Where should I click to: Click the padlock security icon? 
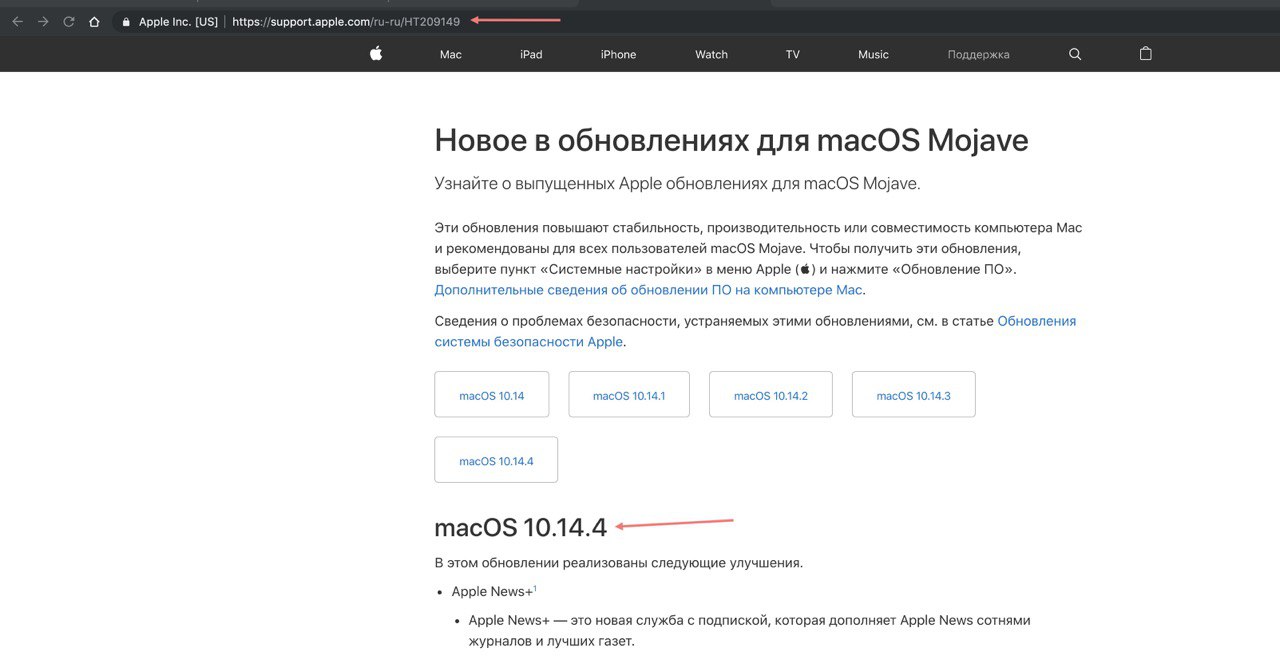click(x=125, y=21)
